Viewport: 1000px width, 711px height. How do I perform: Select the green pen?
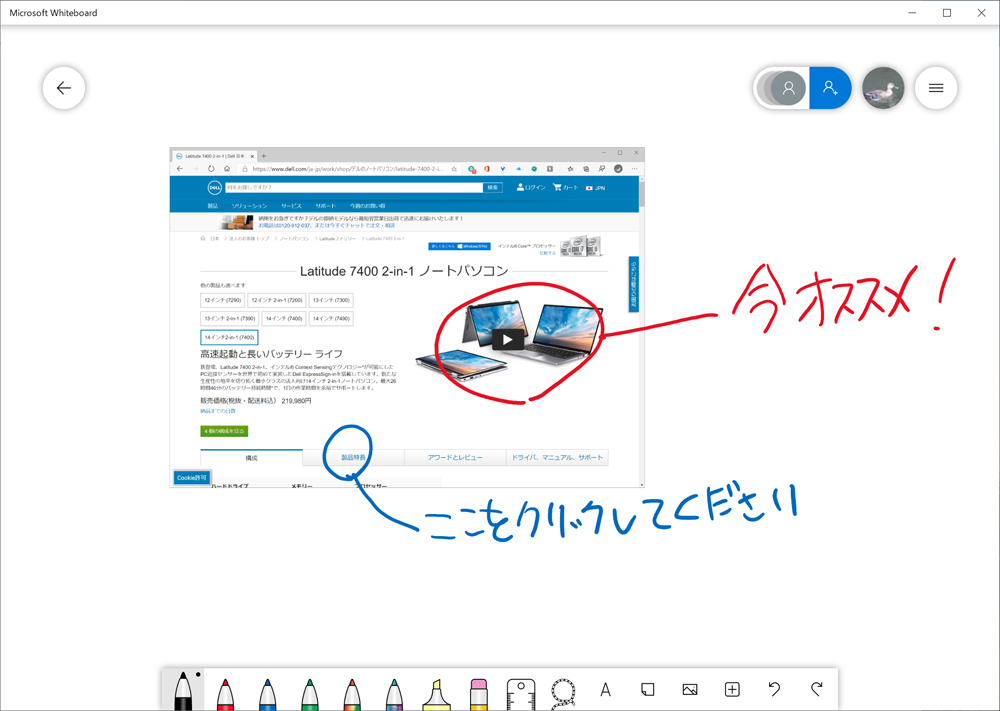pyautogui.click(x=309, y=694)
